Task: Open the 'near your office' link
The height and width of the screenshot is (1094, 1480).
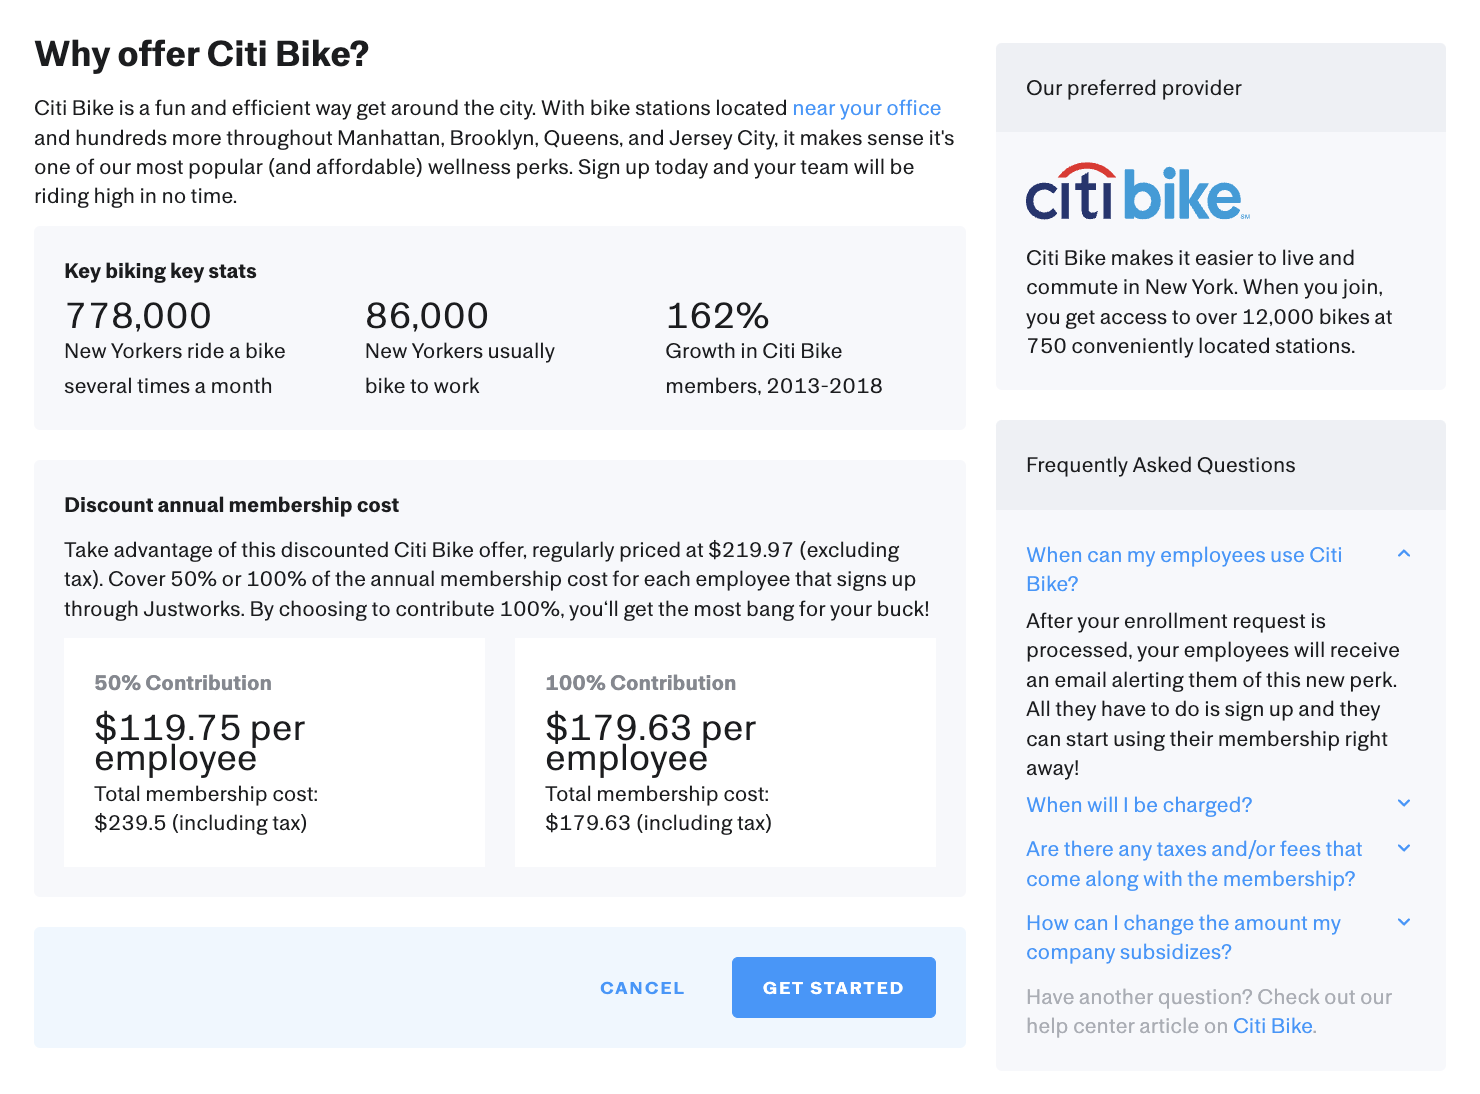Action: point(866,108)
